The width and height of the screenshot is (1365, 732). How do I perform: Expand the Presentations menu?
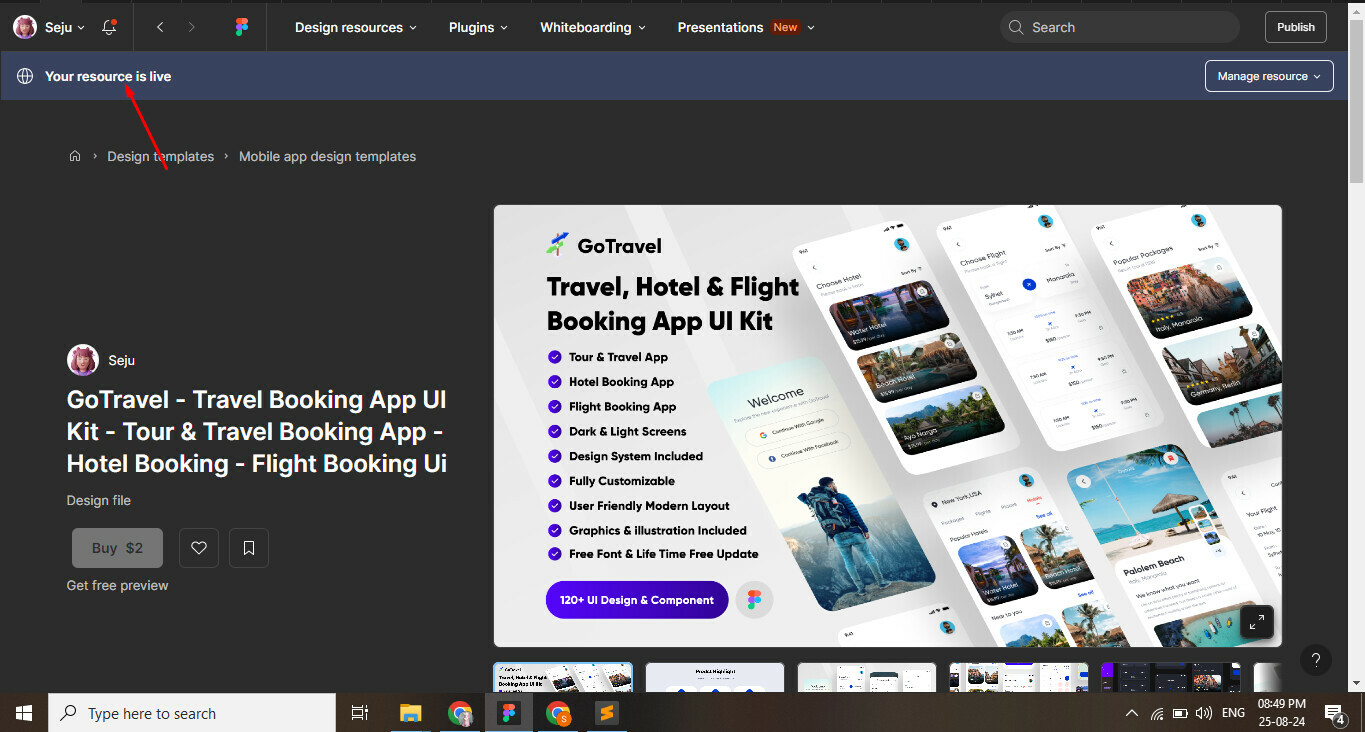(x=746, y=27)
